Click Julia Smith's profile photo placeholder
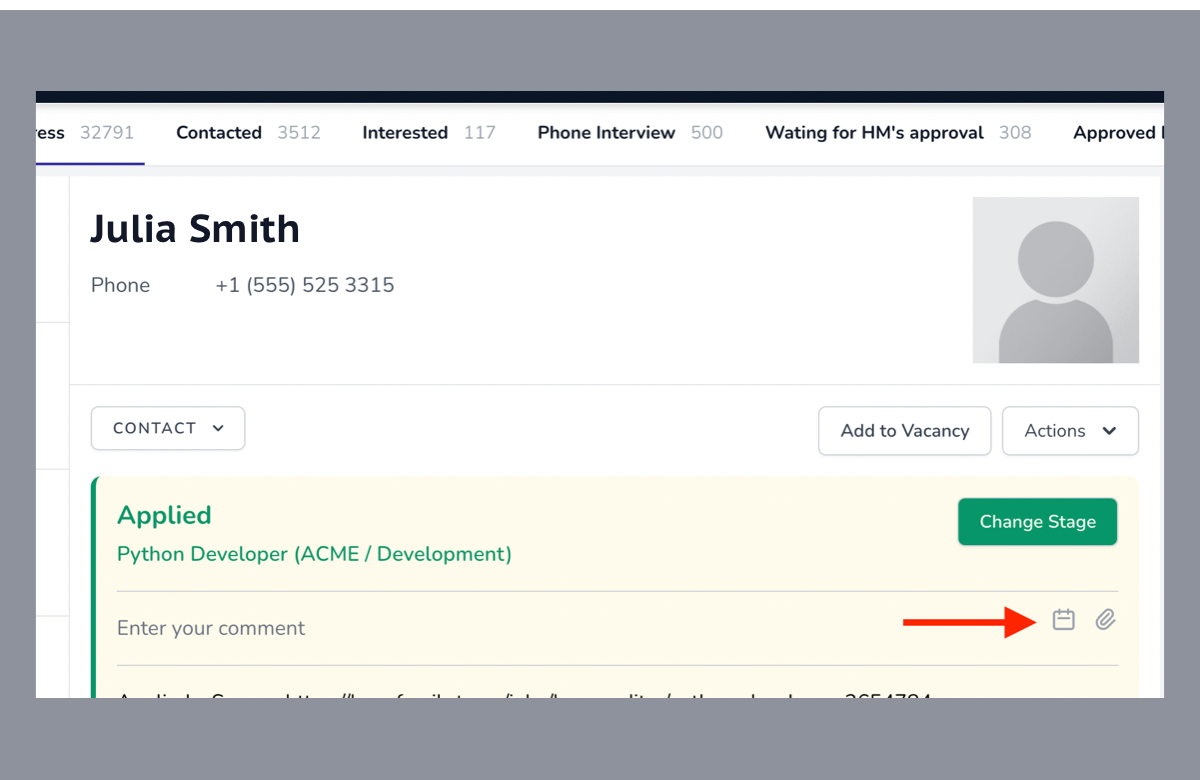Image resolution: width=1200 pixels, height=780 pixels. coord(1055,280)
